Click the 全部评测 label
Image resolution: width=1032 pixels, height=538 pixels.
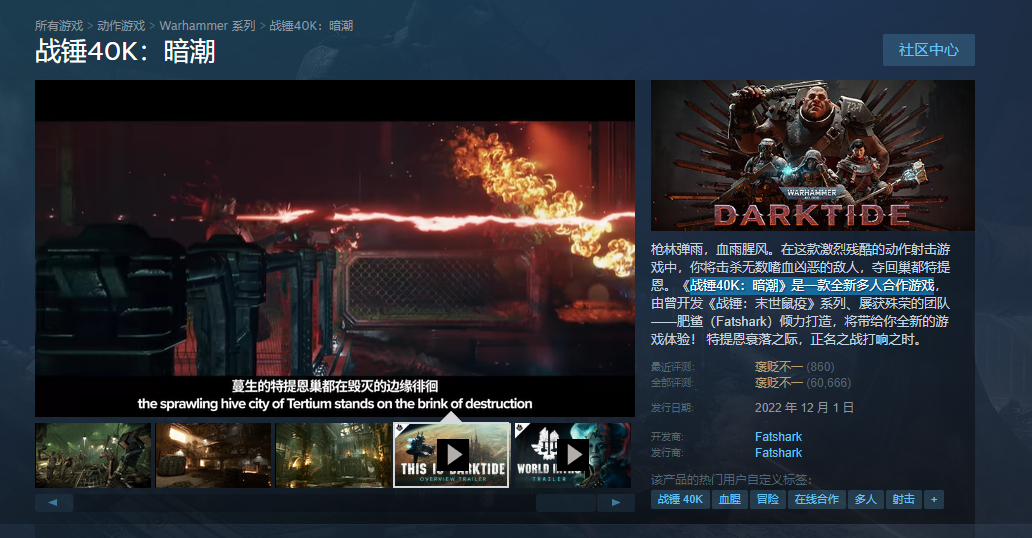pos(673,383)
